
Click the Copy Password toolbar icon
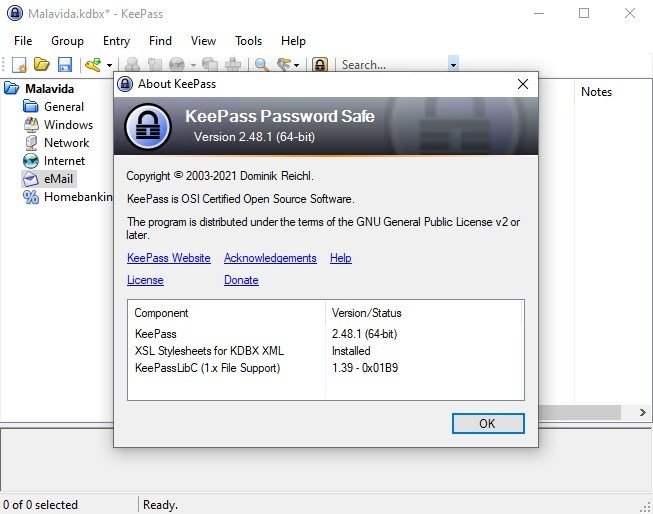pyautogui.click(x=155, y=65)
